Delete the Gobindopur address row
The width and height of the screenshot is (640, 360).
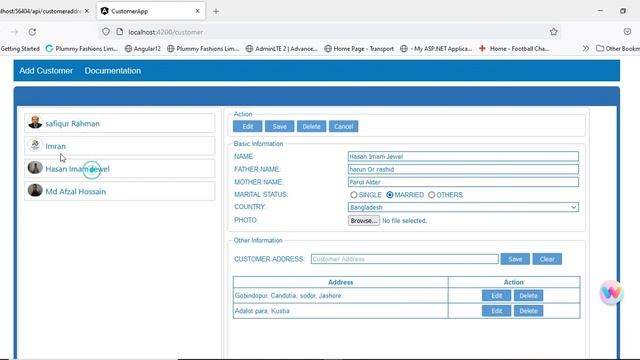click(528, 296)
